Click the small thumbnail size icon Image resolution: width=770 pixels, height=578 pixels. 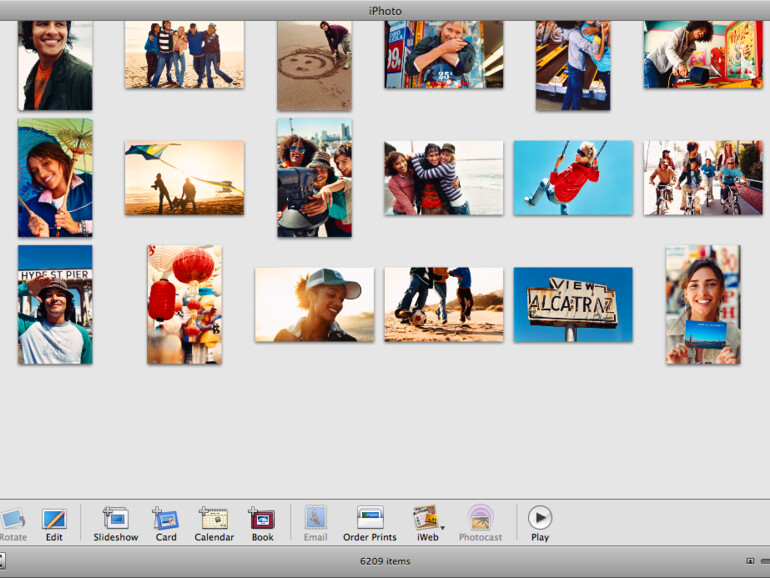pyautogui.click(x=750, y=561)
